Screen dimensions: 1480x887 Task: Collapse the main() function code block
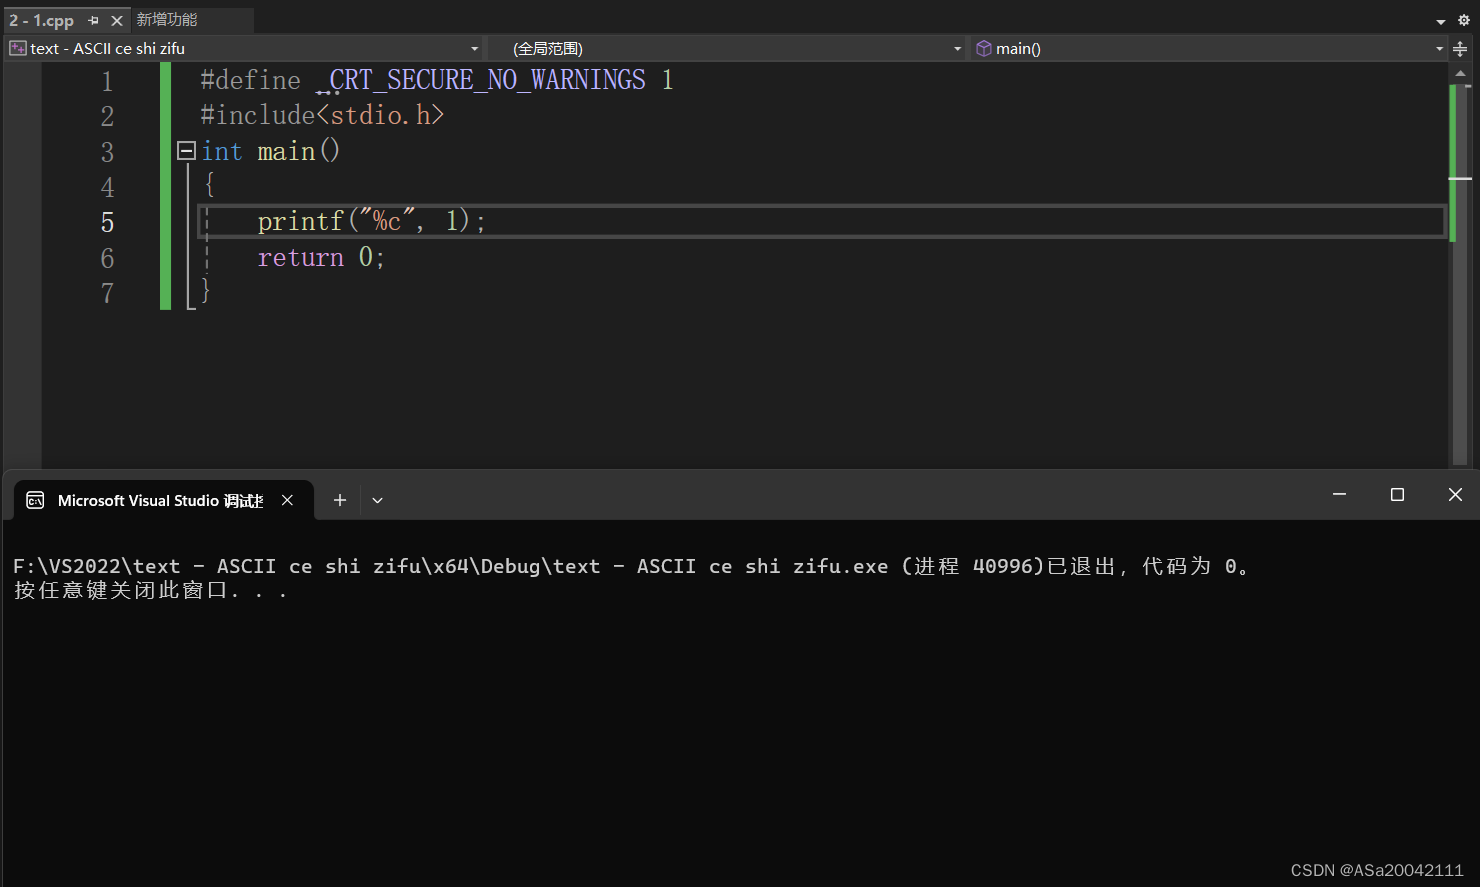(186, 151)
